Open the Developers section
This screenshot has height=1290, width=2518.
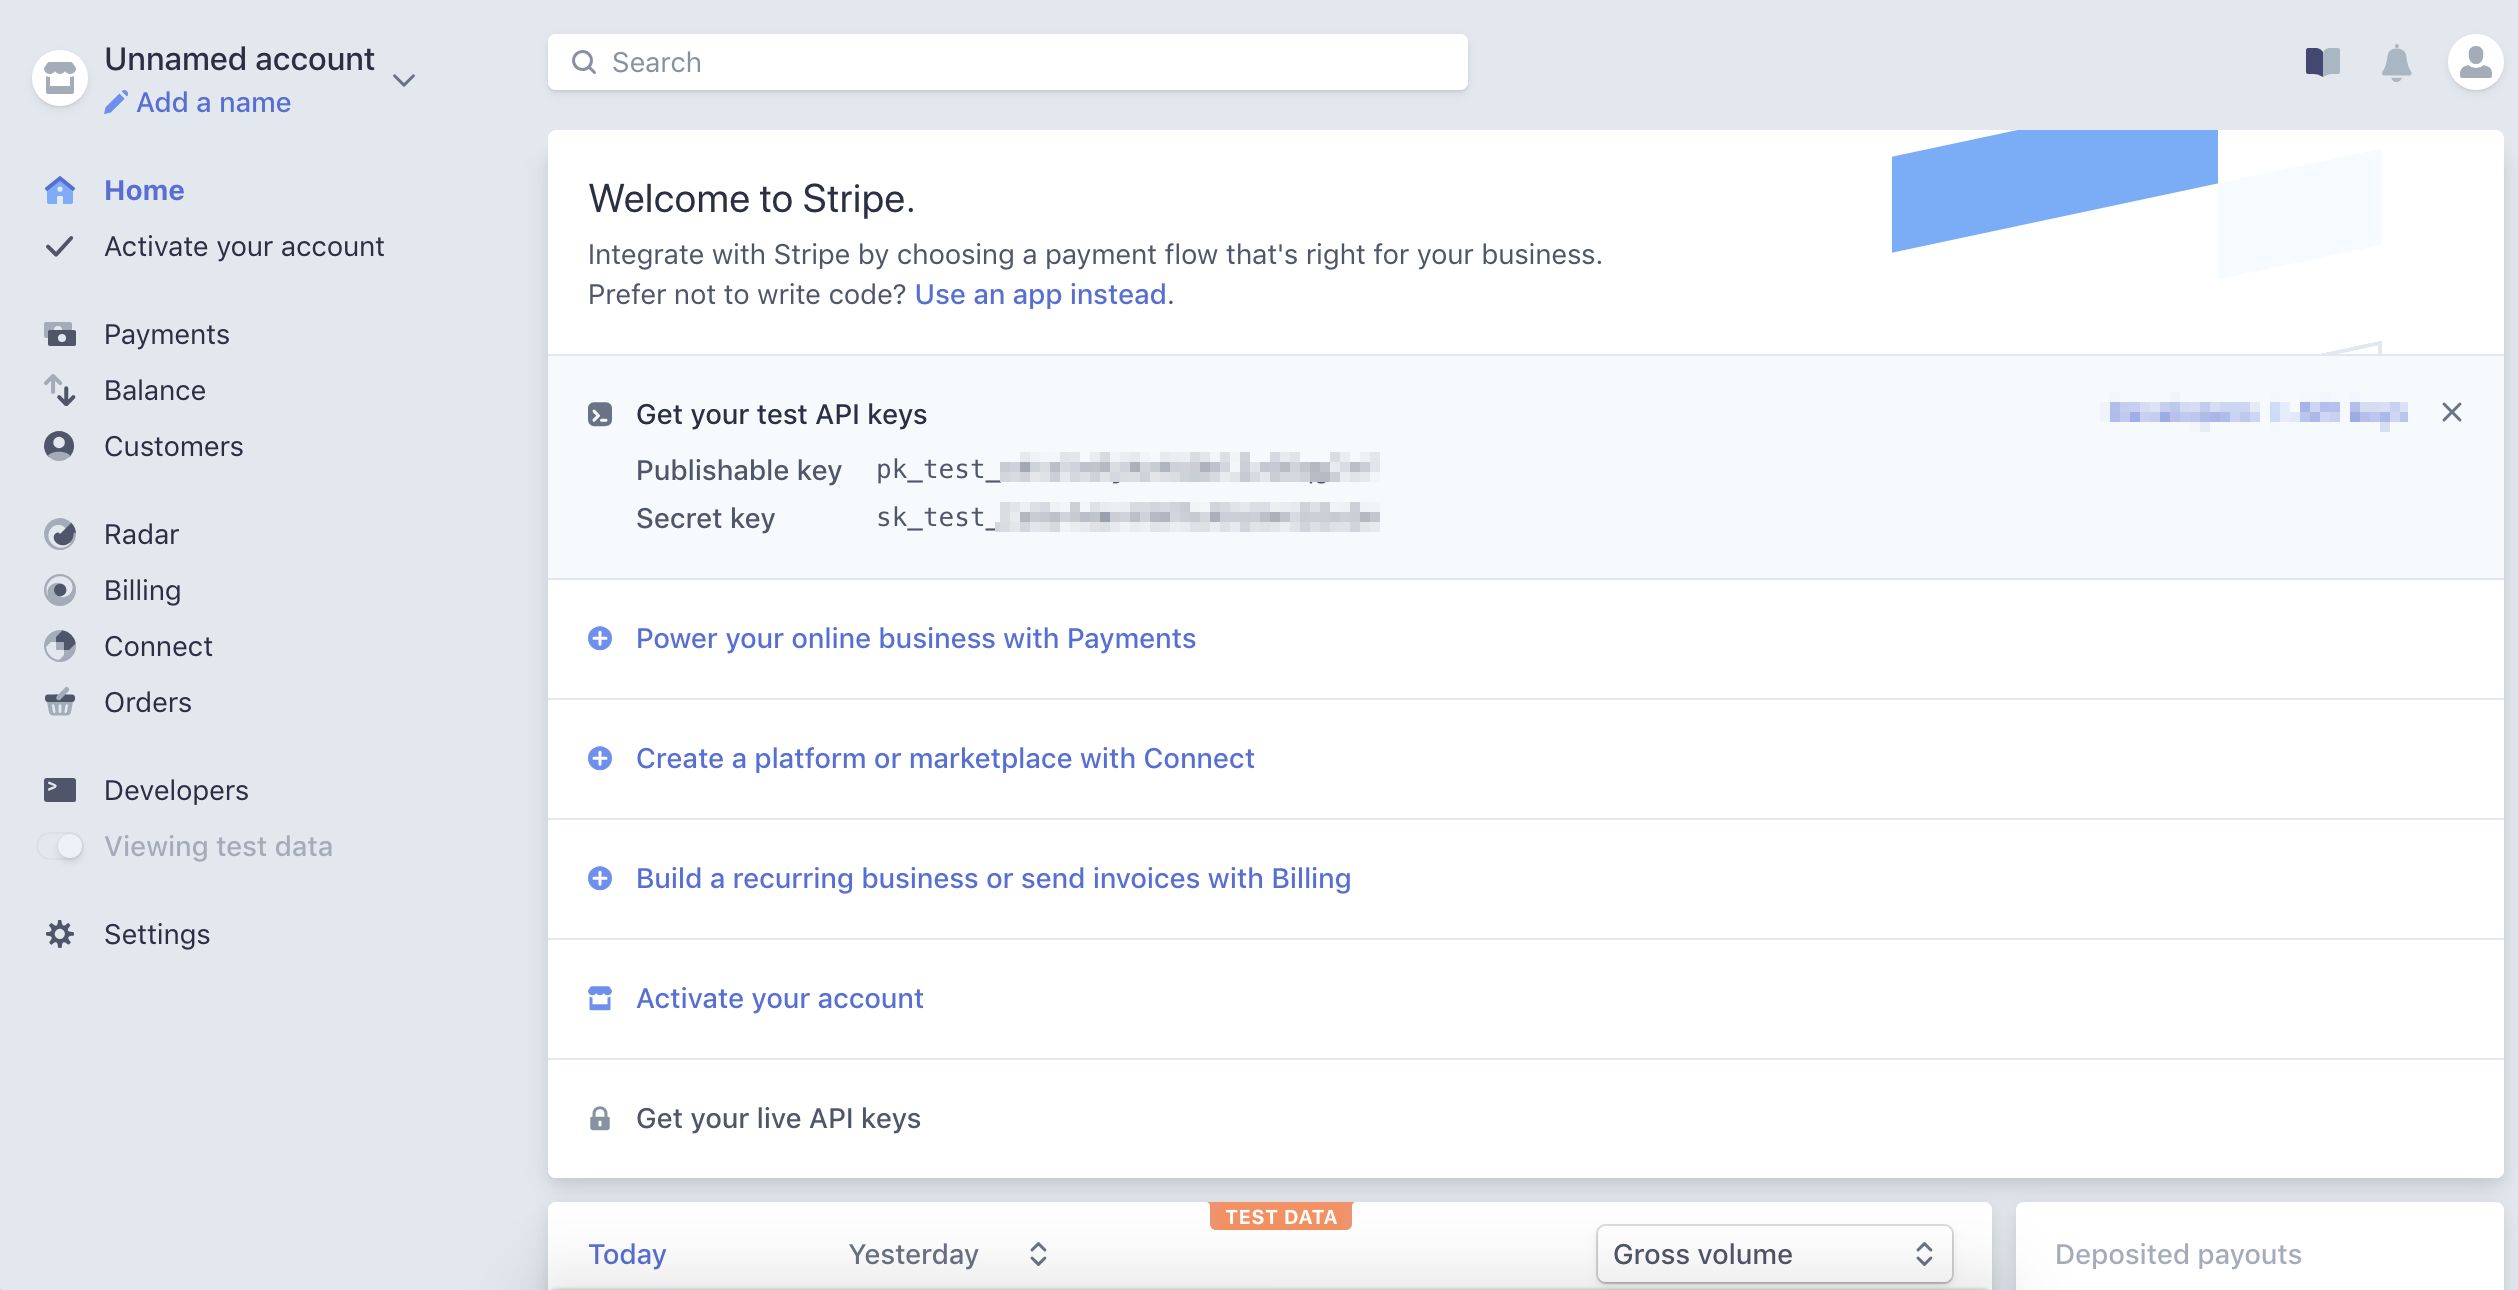(176, 790)
